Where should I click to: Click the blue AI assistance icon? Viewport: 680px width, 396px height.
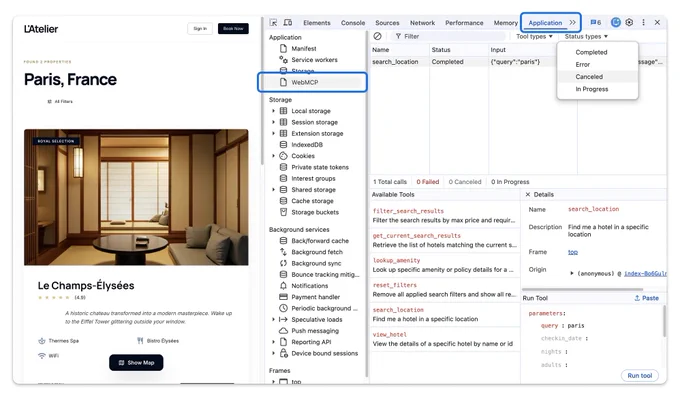tap(615, 22)
